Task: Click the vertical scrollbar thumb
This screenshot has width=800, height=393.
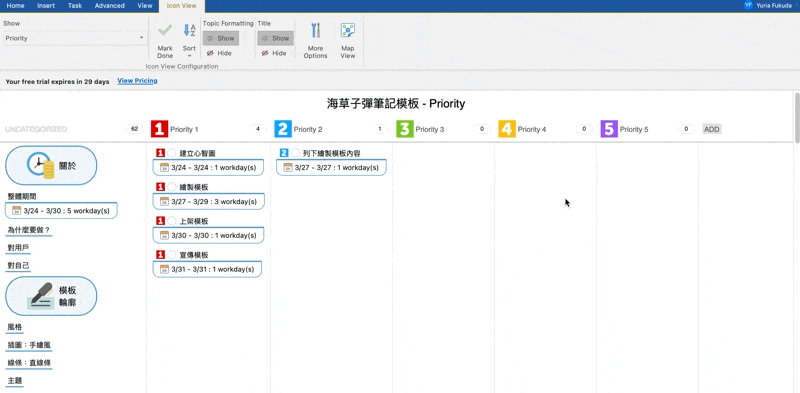Action: [x=796, y=117]
